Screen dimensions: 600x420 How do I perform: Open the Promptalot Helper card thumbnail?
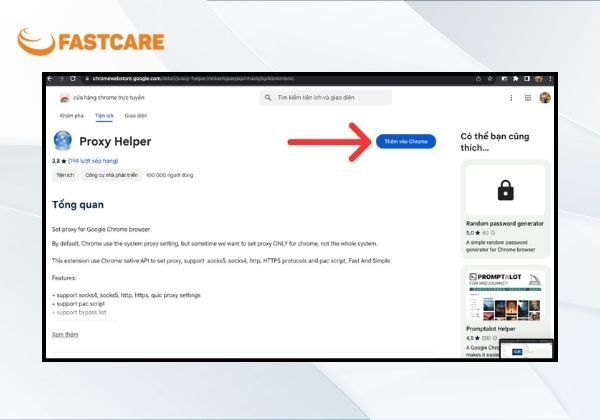click(x=505, y=296)
